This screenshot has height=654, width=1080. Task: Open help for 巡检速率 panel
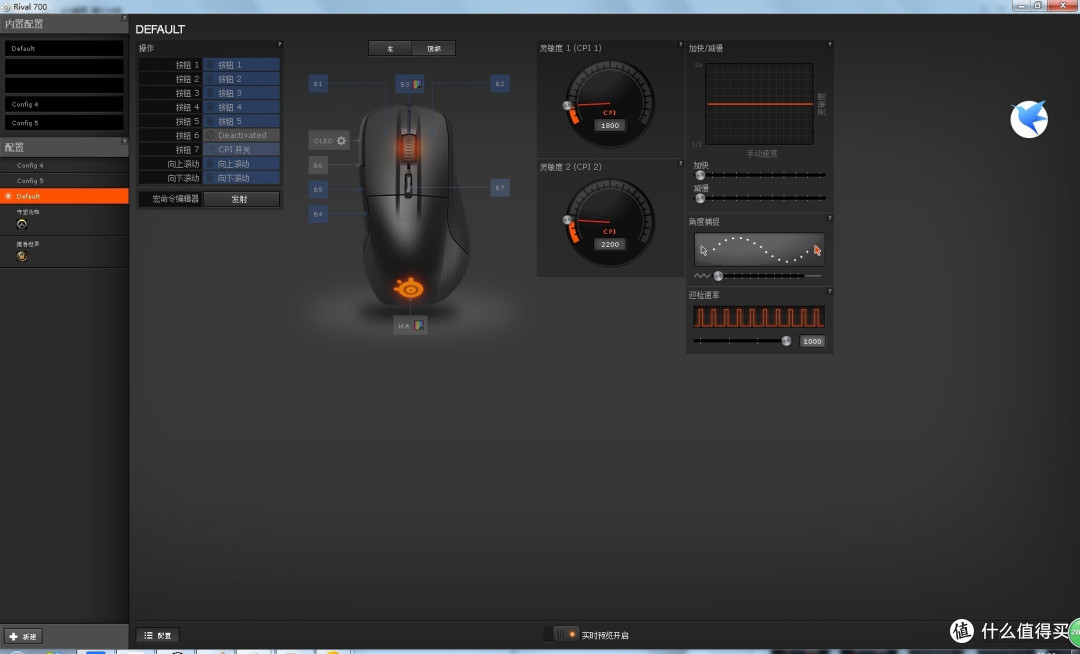tap(829, 291)
